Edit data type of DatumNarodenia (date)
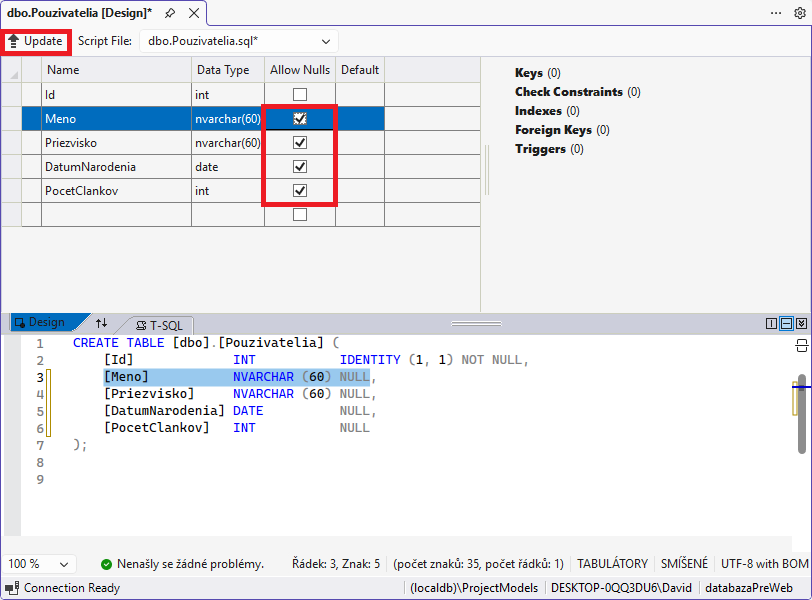The height and width of the screenshot is (600, 812). [228, 167]
